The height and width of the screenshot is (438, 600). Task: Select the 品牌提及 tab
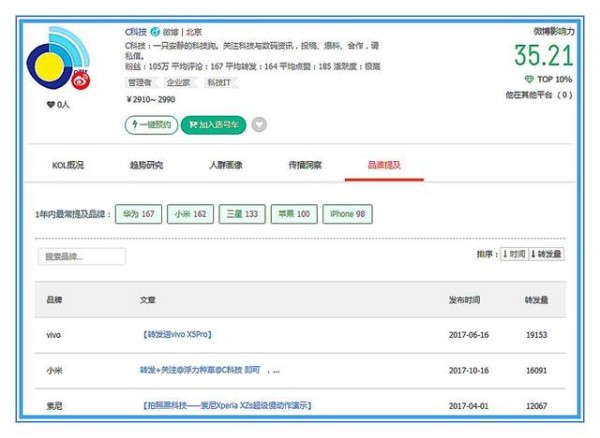pyautogui.click(x=384, y=165)
